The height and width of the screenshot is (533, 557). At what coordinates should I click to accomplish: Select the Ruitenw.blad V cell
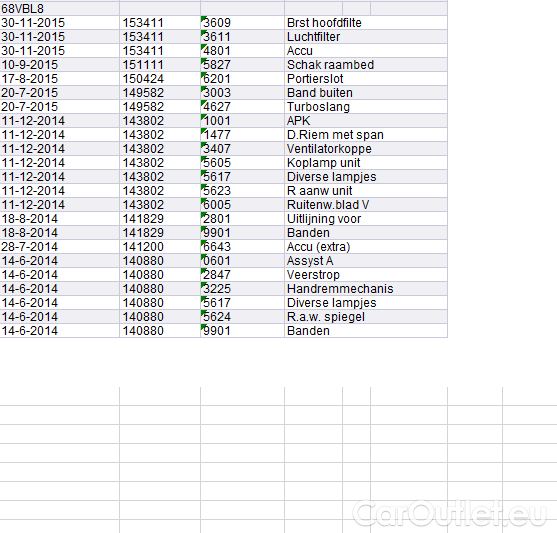(x=366, y=205)
